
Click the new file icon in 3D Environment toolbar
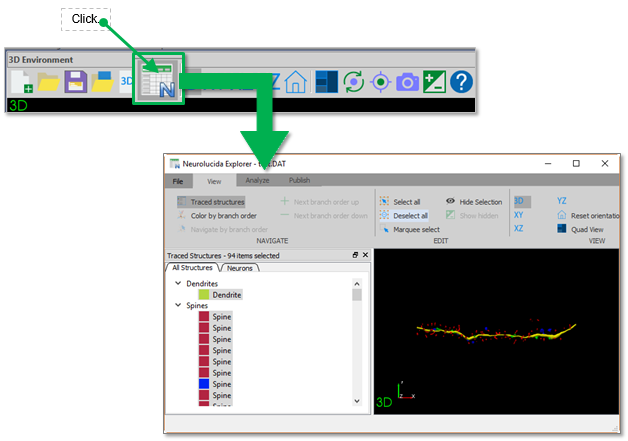pos(22,82)
